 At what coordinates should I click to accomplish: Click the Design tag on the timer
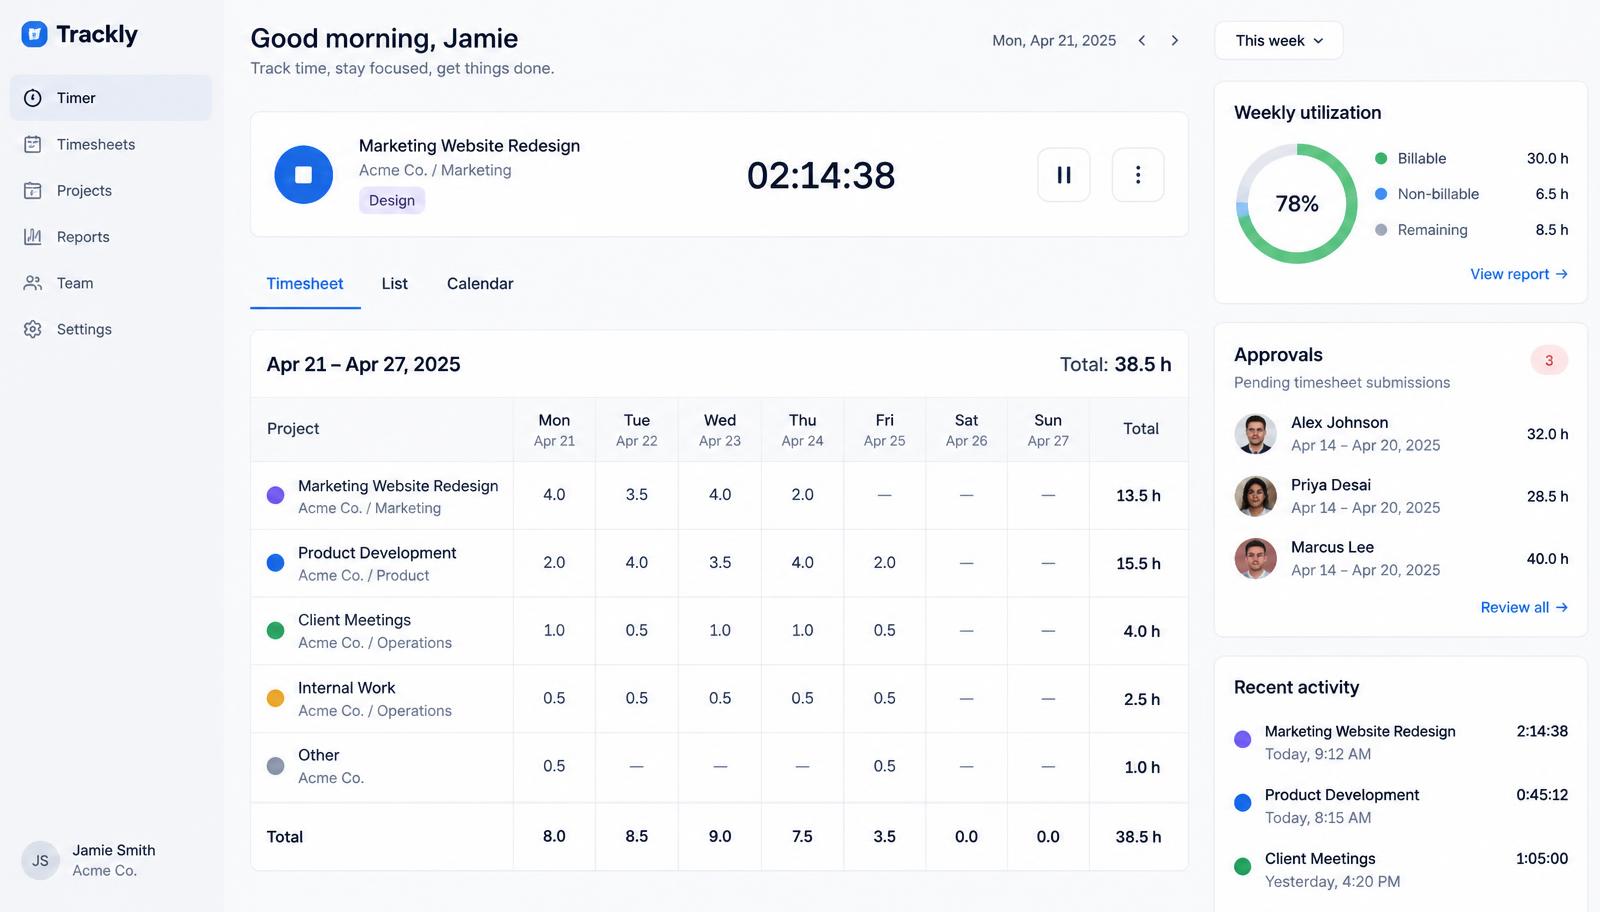coord(392,200)
